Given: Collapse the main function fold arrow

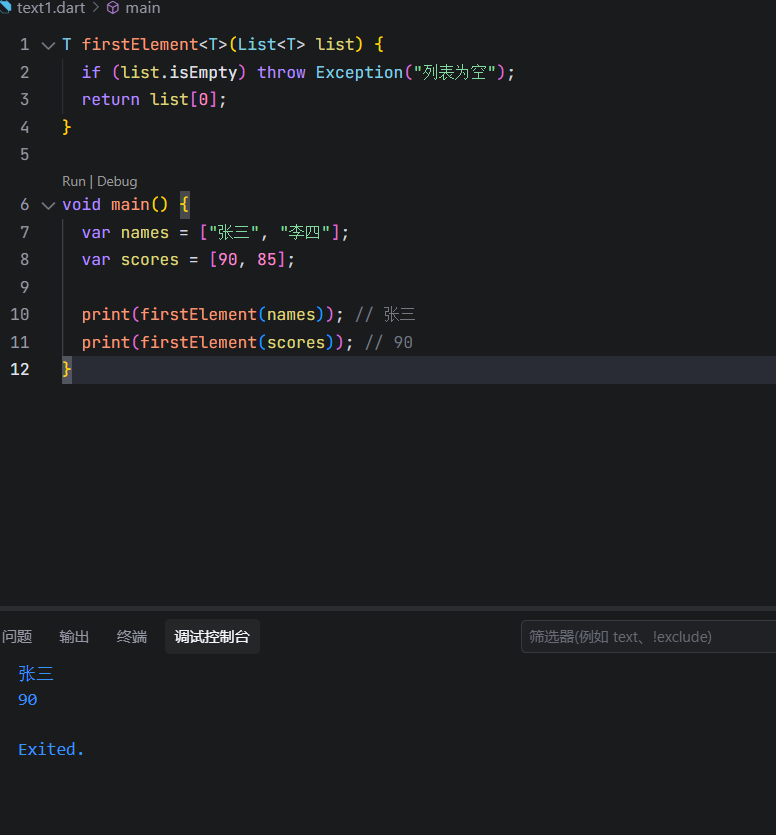Looking at the screenshot, I should (48, 206).
